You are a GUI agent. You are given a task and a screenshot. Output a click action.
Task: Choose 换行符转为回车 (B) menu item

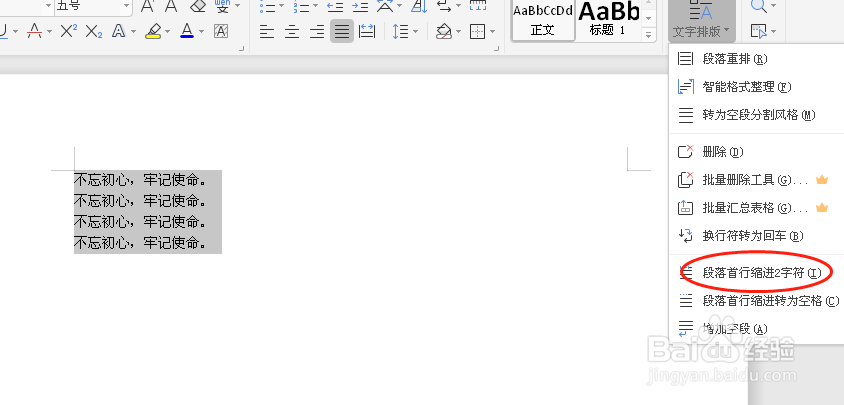pos(756,235)
